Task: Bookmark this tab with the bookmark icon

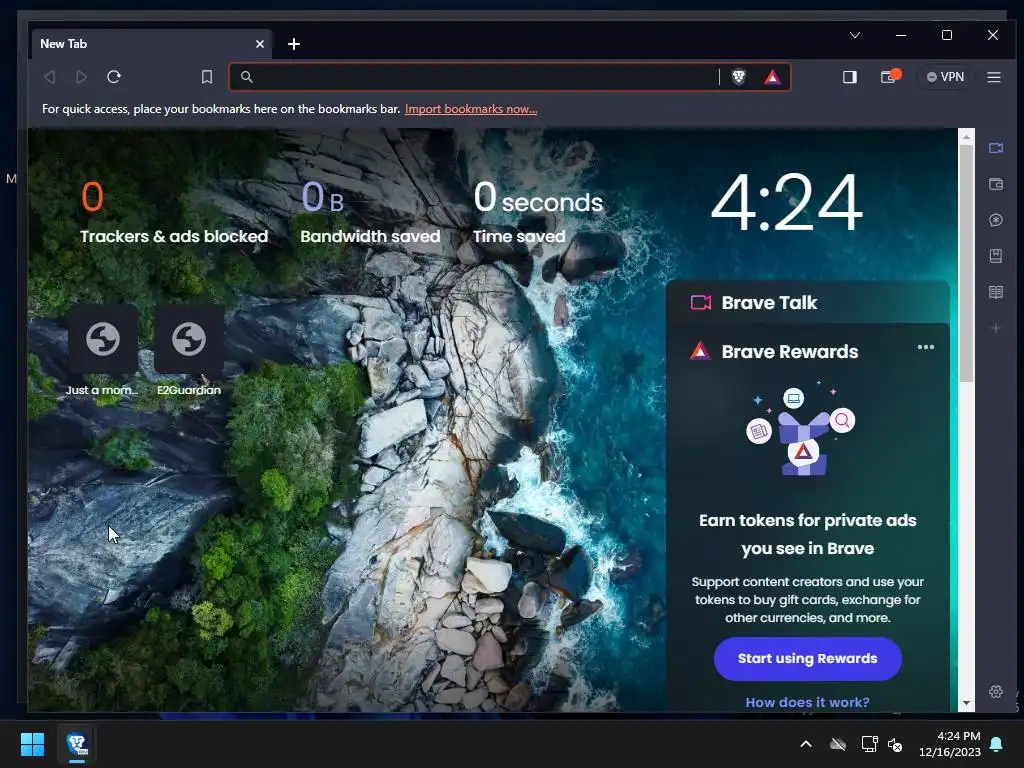Action: 207,77
